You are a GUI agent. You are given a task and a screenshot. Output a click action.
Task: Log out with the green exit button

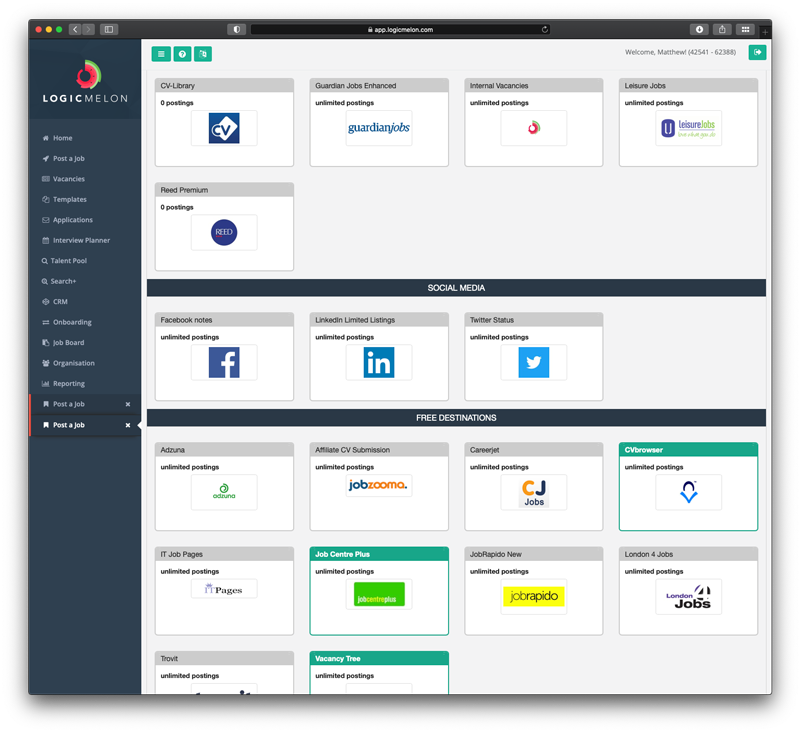757,52
